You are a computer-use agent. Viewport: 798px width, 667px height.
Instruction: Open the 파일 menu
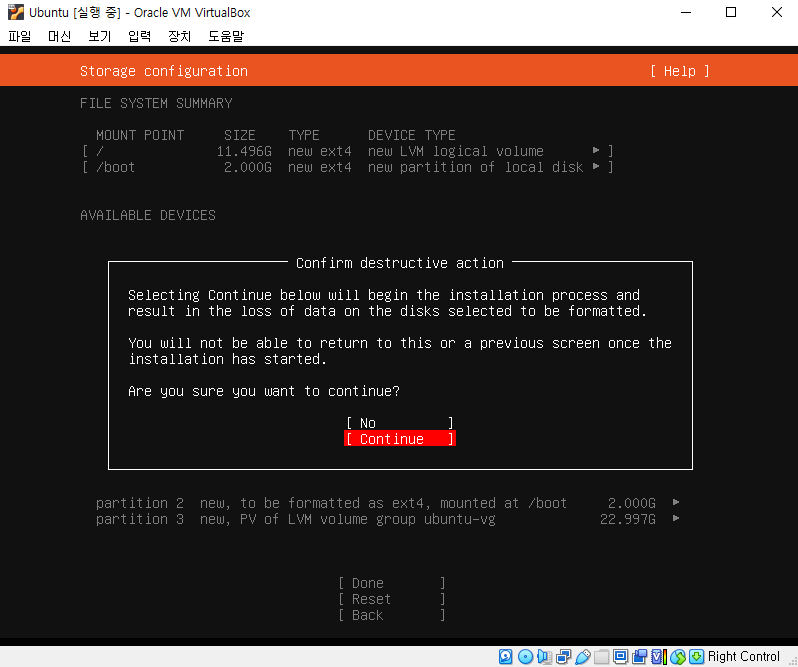20,36
